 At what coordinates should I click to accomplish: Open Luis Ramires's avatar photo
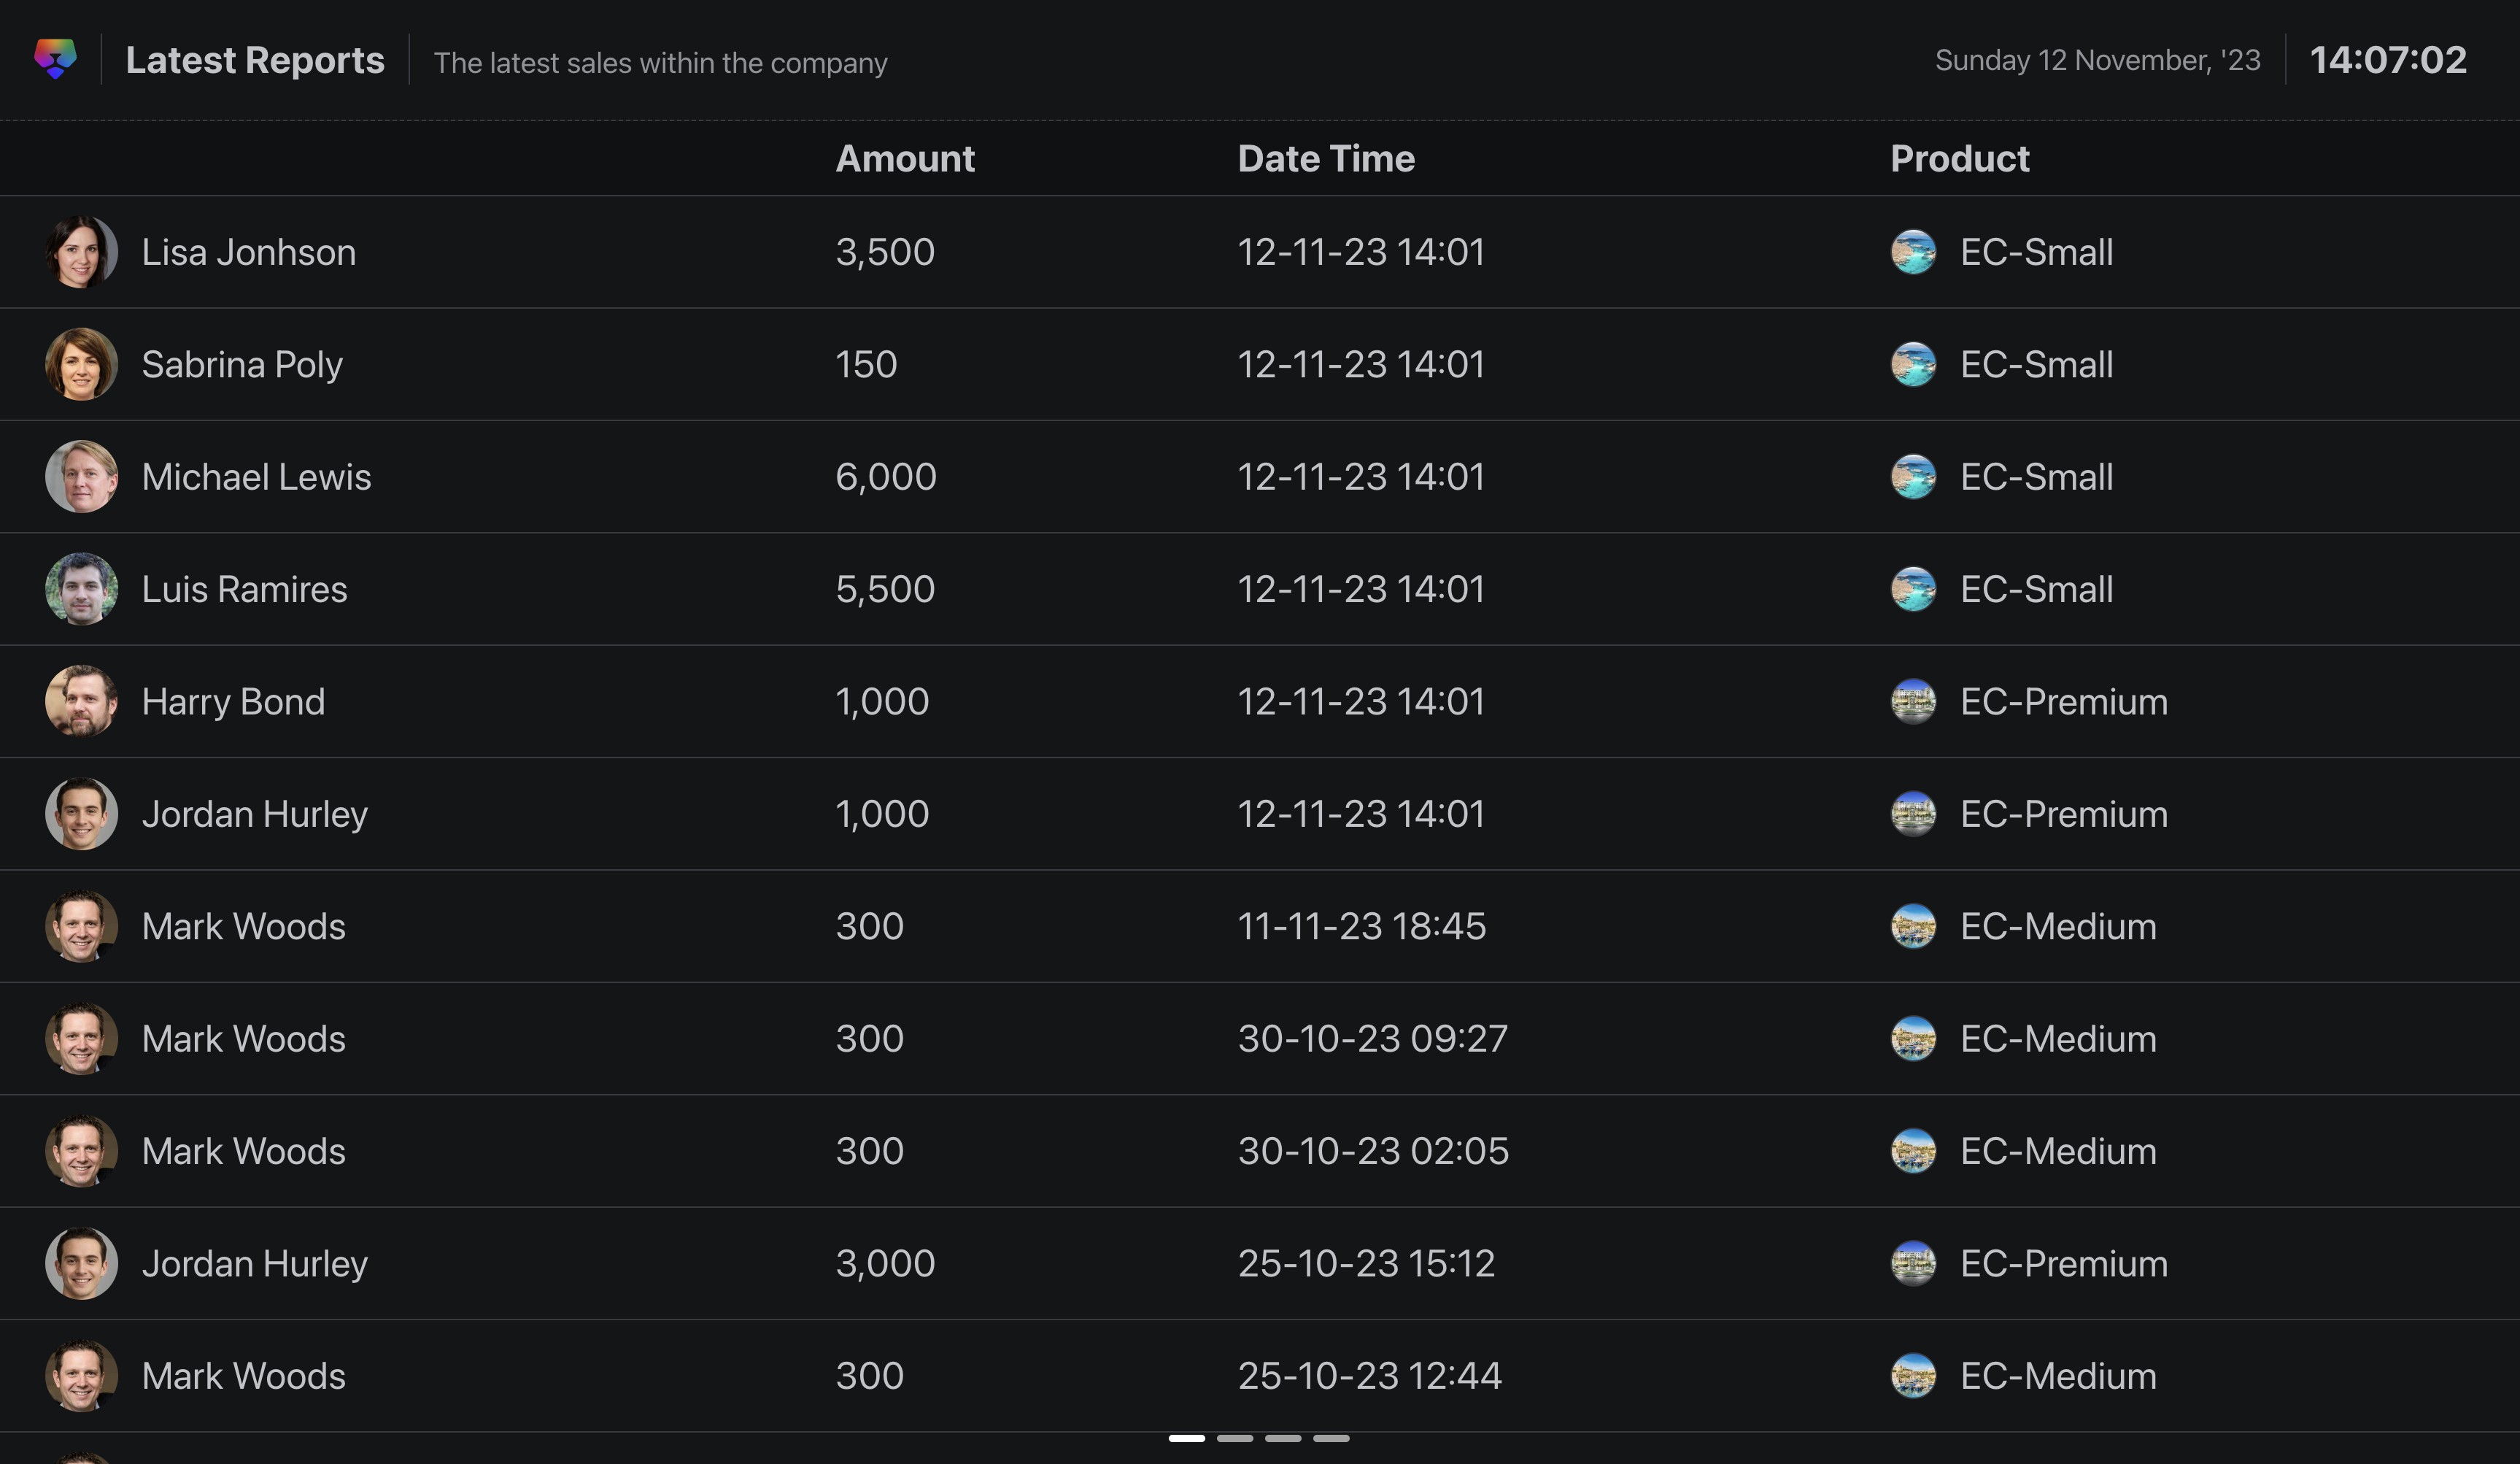point(81,589)
